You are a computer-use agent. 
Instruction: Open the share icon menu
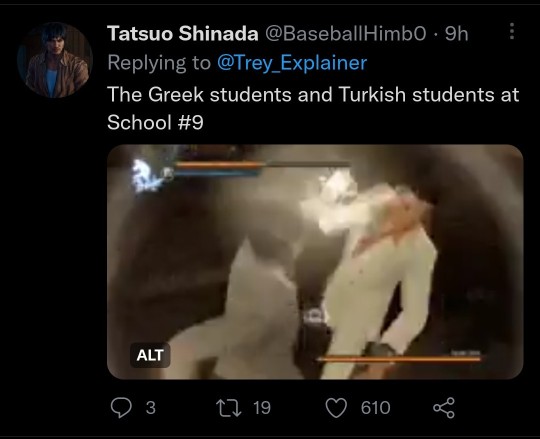pyautogui.click(x=444, y=408)
